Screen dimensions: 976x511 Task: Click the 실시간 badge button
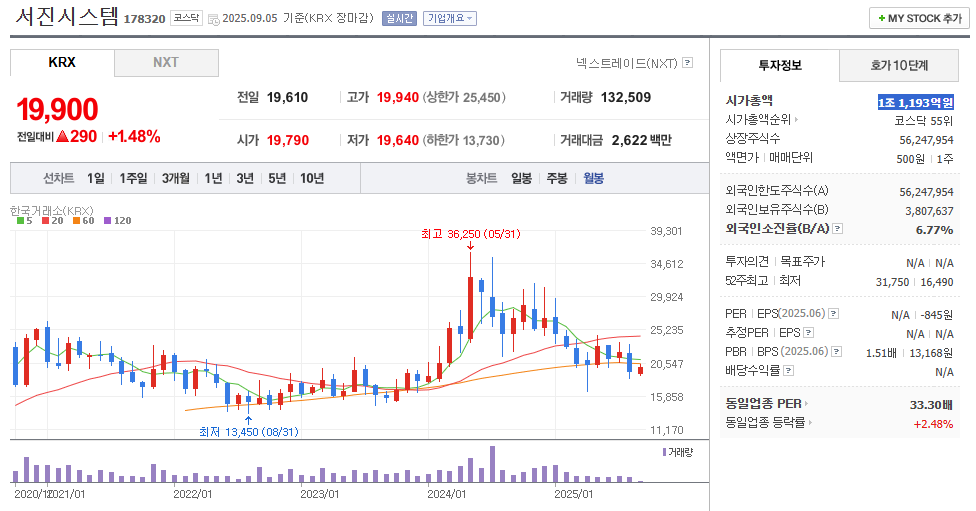click(x=399, y=19)
